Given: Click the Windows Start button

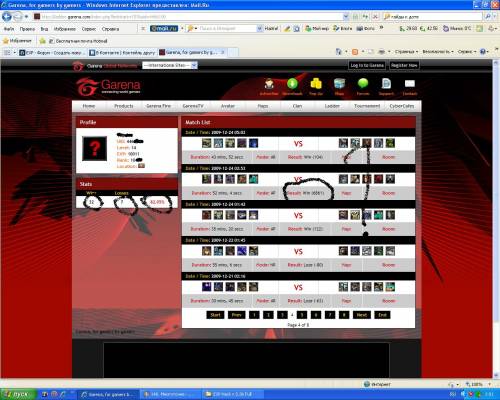Looking at the screenshot, I should (18, 394).
